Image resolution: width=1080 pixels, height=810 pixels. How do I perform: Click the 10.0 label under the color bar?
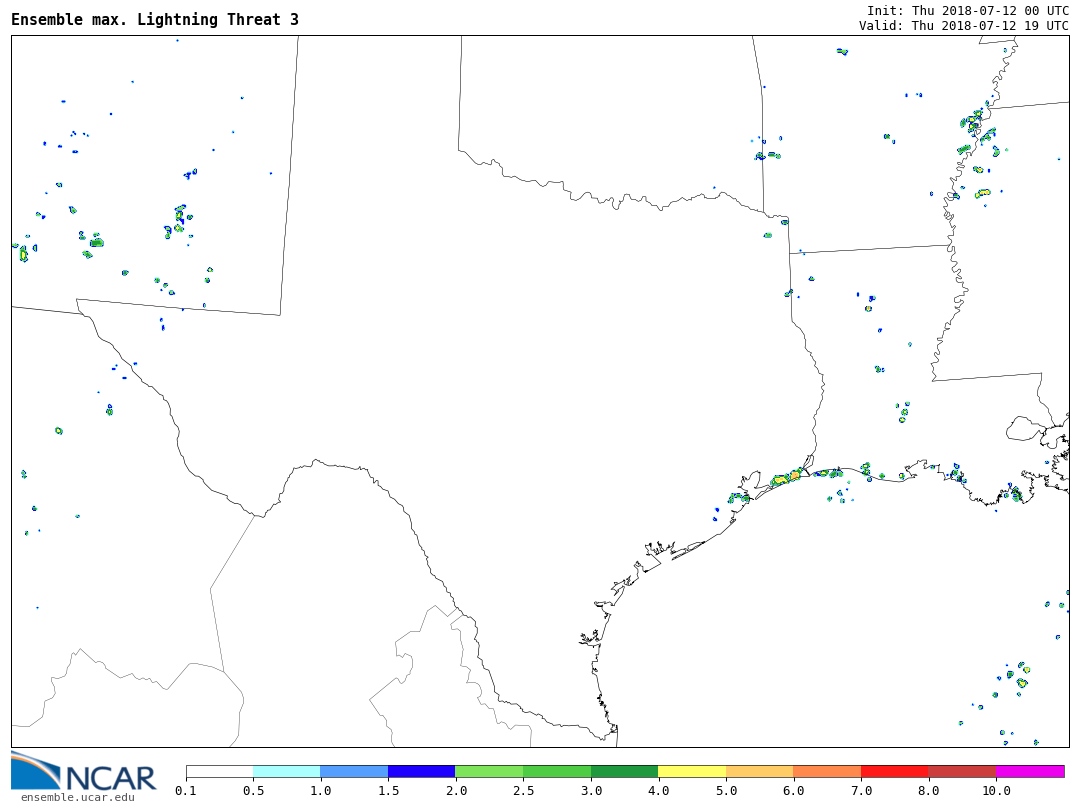(996, 791)
